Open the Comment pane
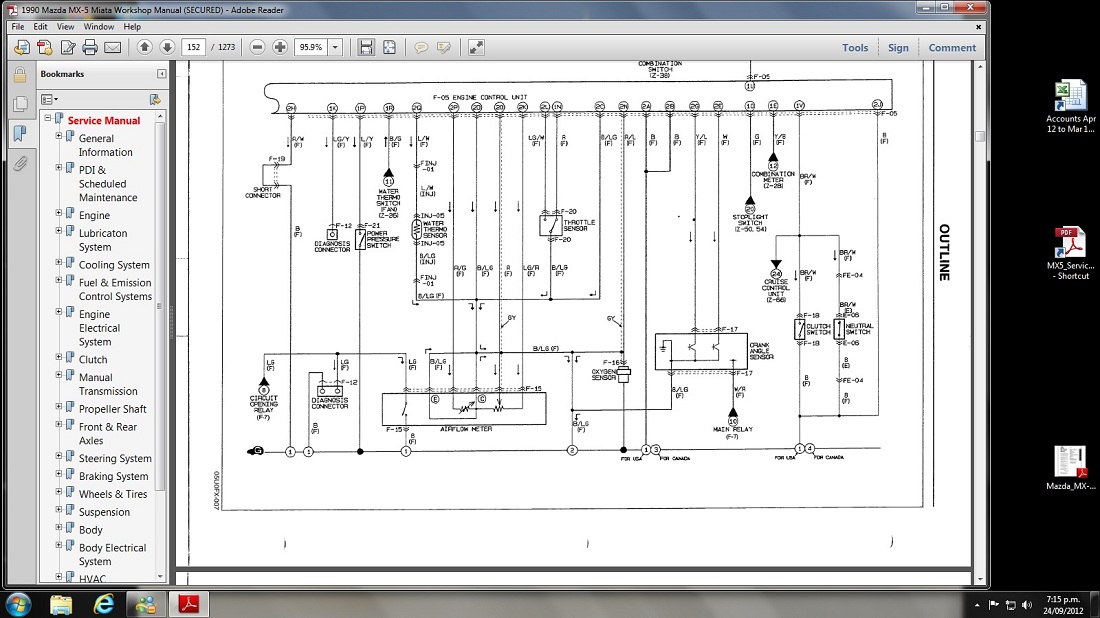The width and height of the screenshot is (1100, 618). pyautogui.click(x=952, y=48)
